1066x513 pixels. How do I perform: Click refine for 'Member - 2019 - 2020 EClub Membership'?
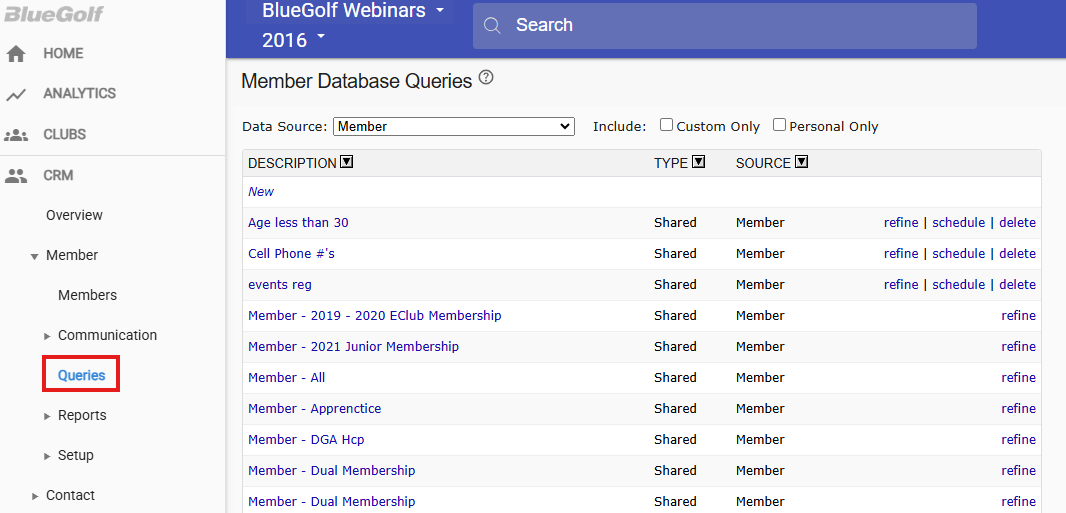coord(1018,315)
